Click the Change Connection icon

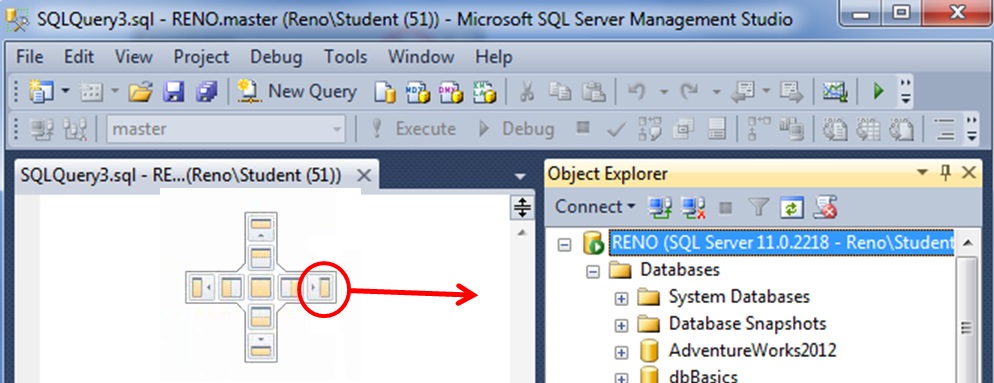pyautogui.click(x=76, y=129)
